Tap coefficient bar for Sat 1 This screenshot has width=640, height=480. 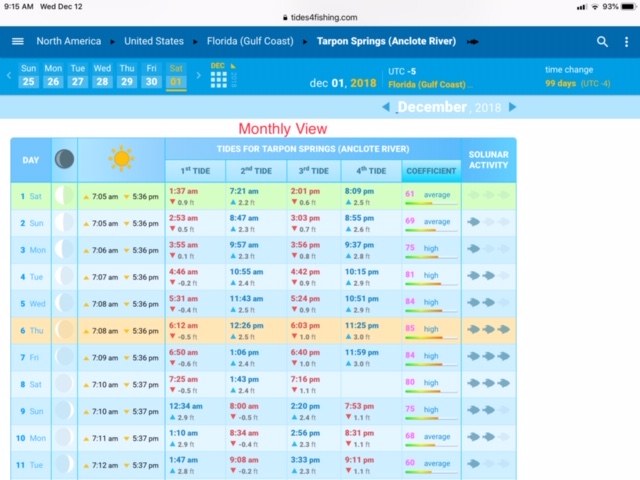(431, 203)
